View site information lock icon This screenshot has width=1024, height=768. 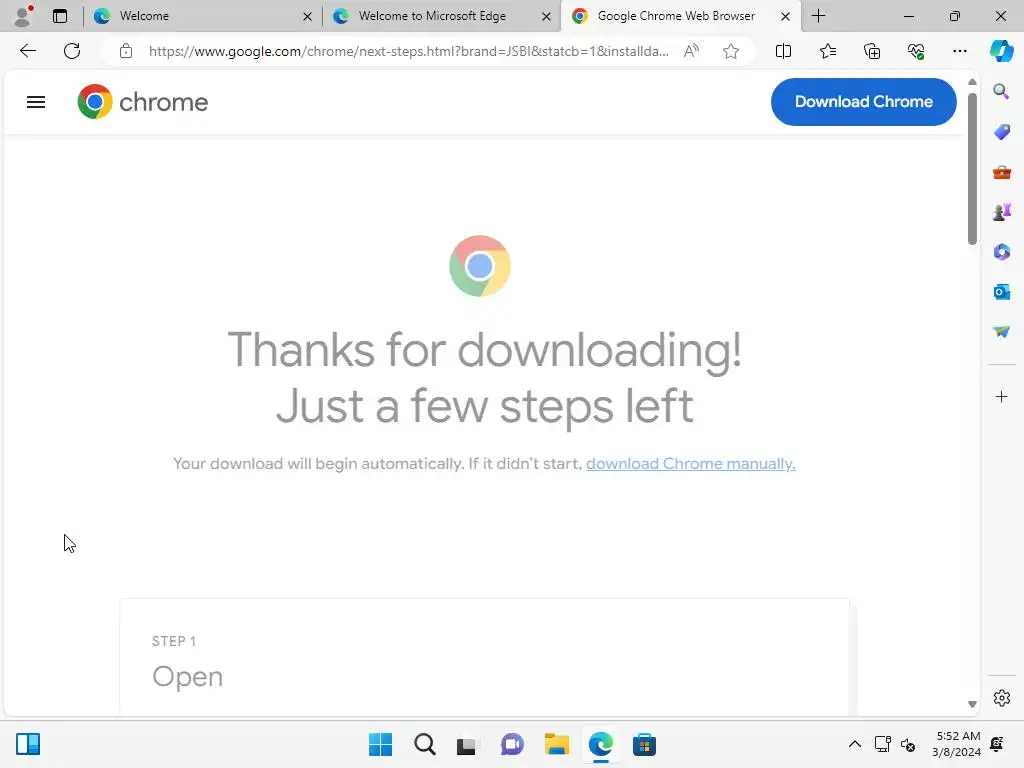pyautogui.click(x=125, y=51)
